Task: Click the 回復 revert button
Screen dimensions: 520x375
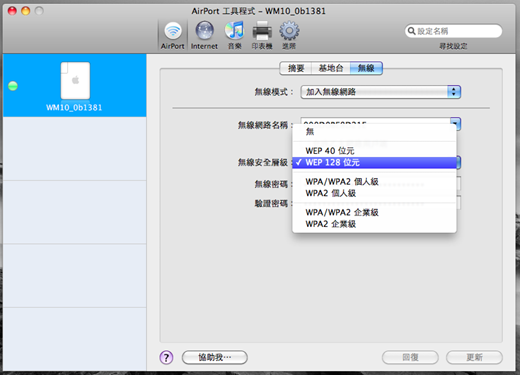Action: (410, 357)
